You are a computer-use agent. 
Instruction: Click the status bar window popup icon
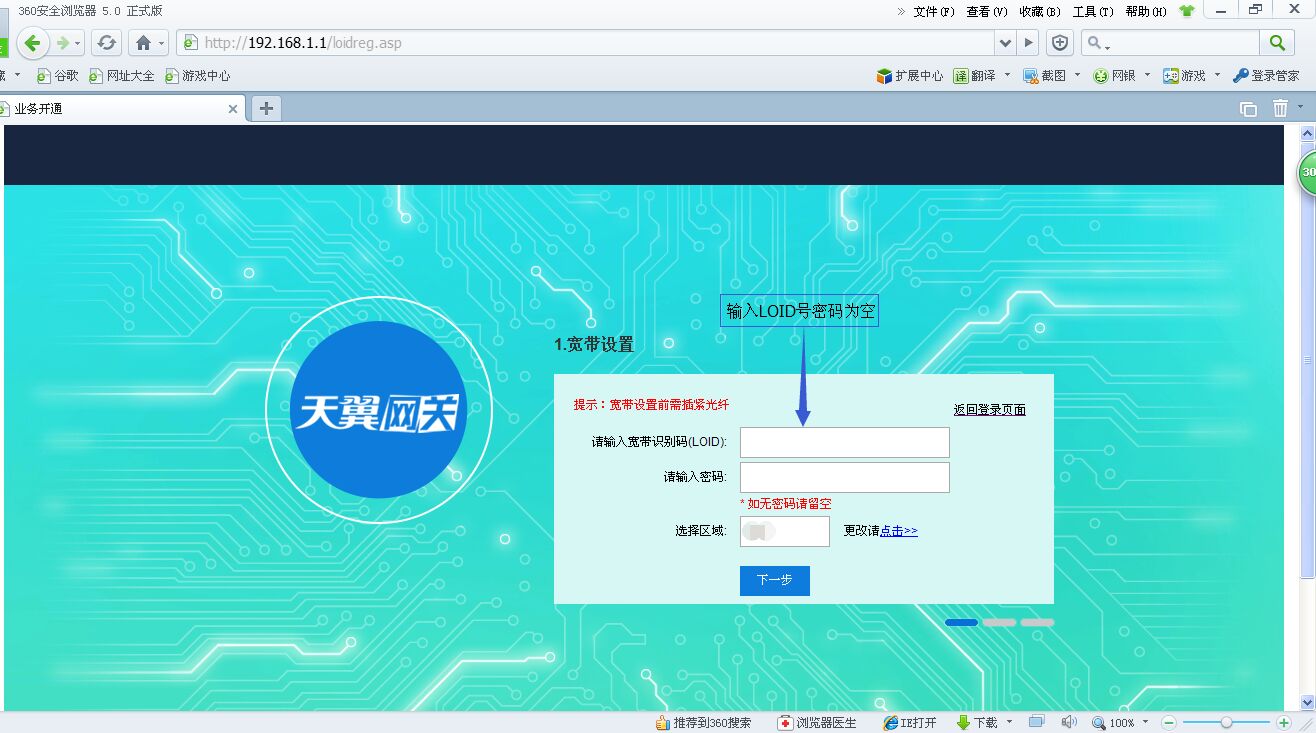[1037, 722]
